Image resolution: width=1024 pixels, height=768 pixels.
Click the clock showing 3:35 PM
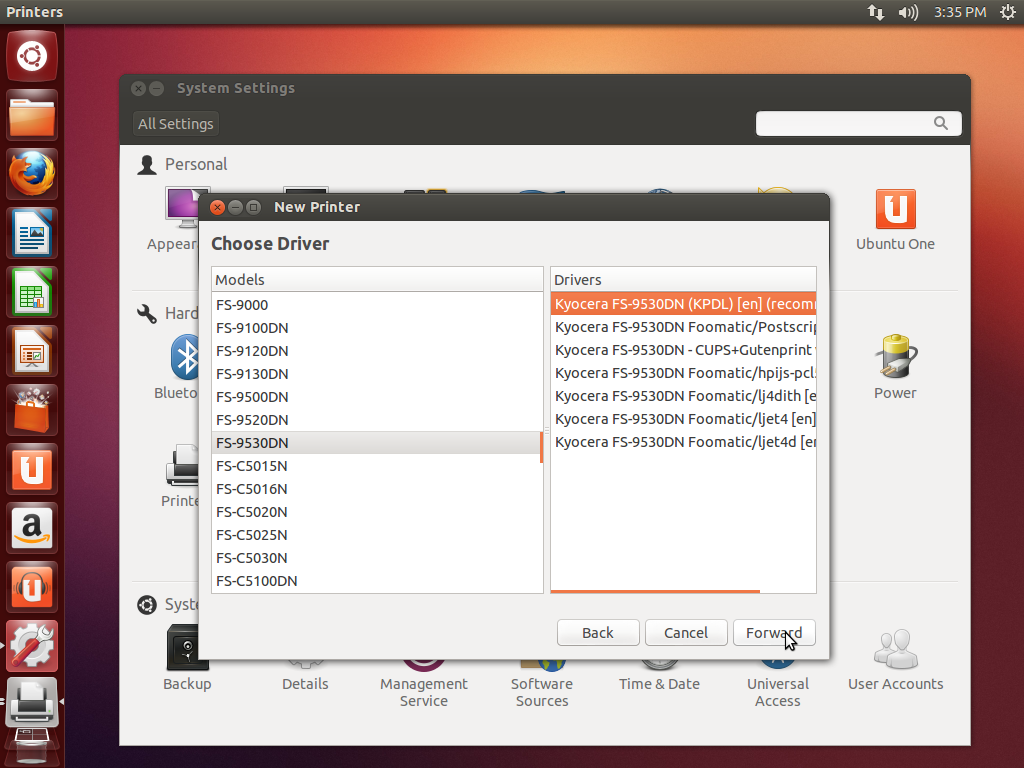coord(959,12)
